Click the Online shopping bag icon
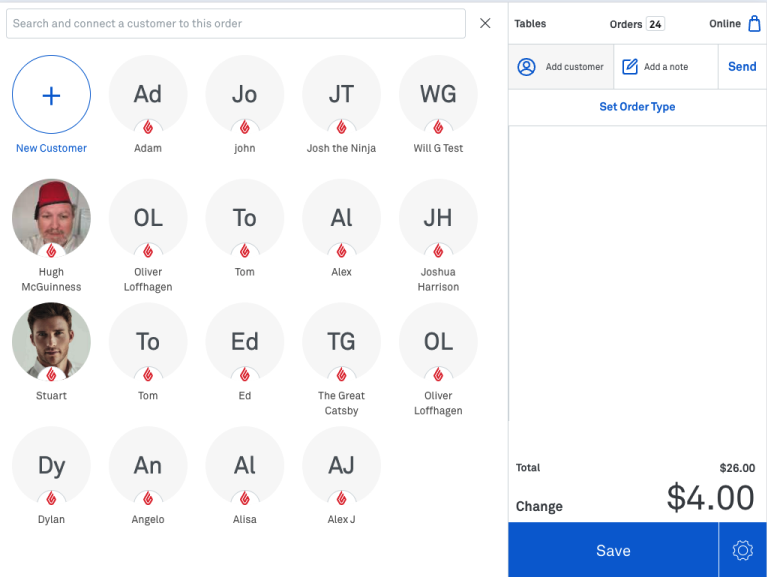767x577 pixels. click(755, 23)
